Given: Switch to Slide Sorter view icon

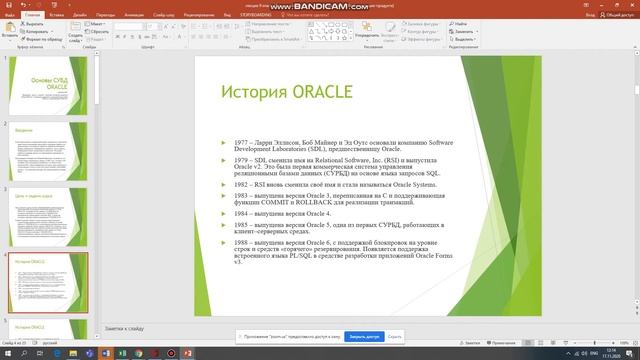Looking at the screenshot, I should click(541, 343).
